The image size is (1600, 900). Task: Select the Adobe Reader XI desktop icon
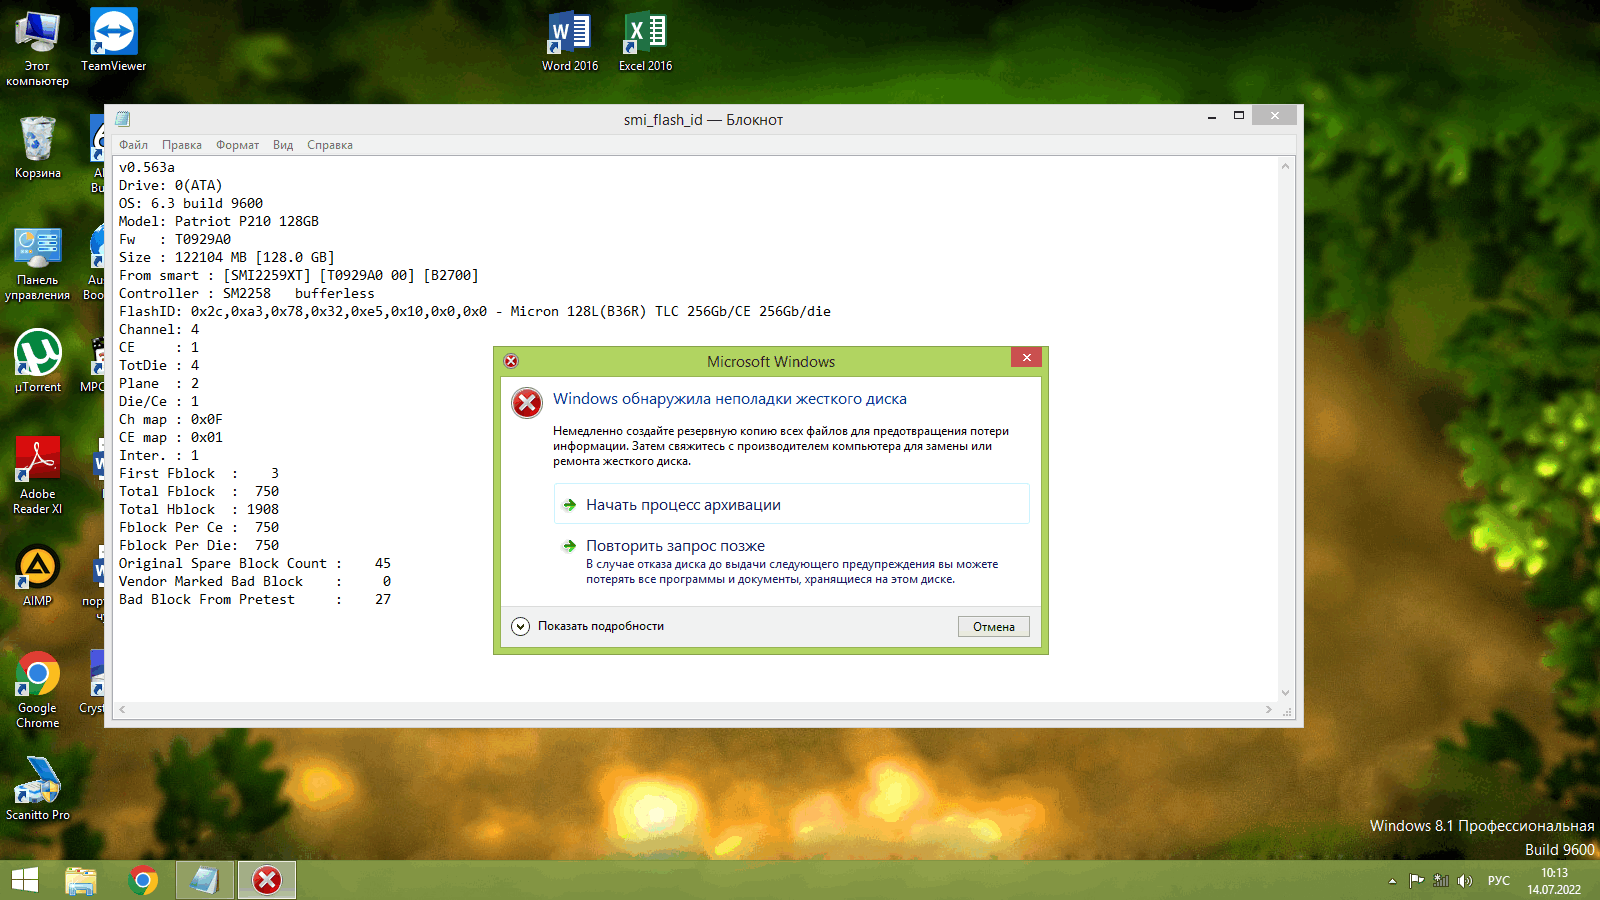click(x=38, y=476)
